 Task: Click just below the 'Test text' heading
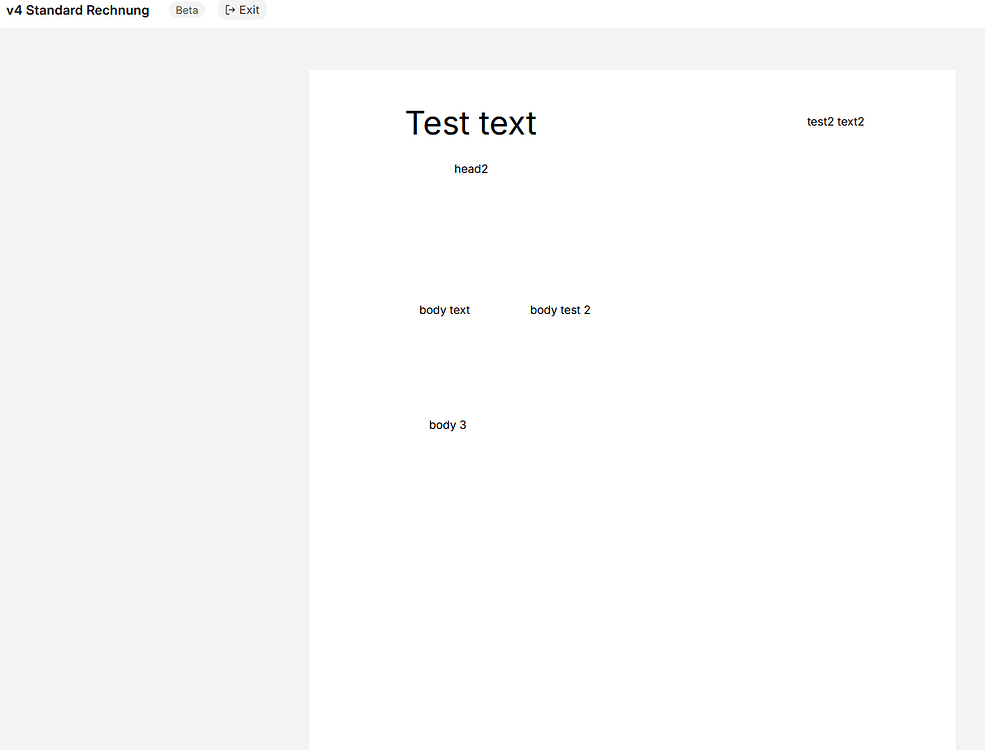point(470,145)
